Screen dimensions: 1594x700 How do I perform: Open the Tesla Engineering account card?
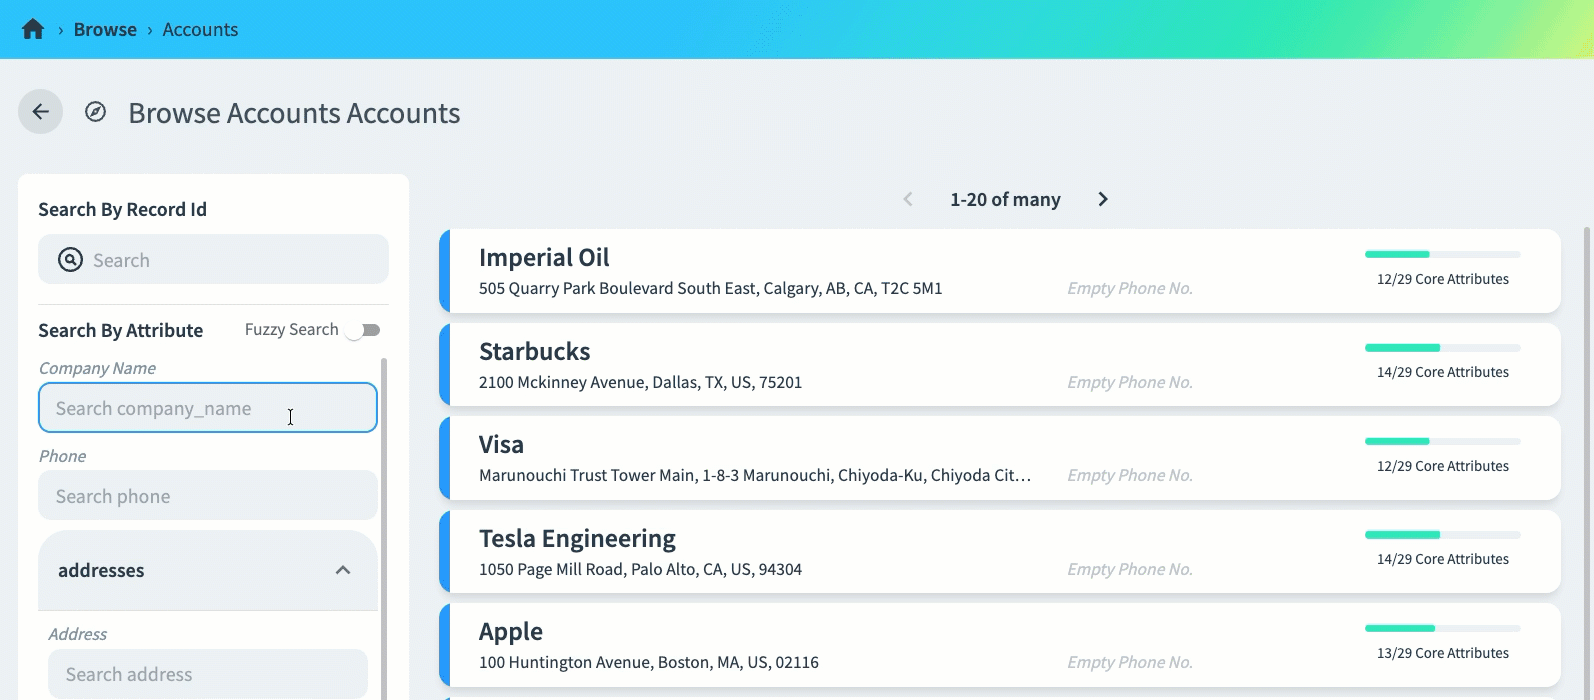tap(1000, 551)
